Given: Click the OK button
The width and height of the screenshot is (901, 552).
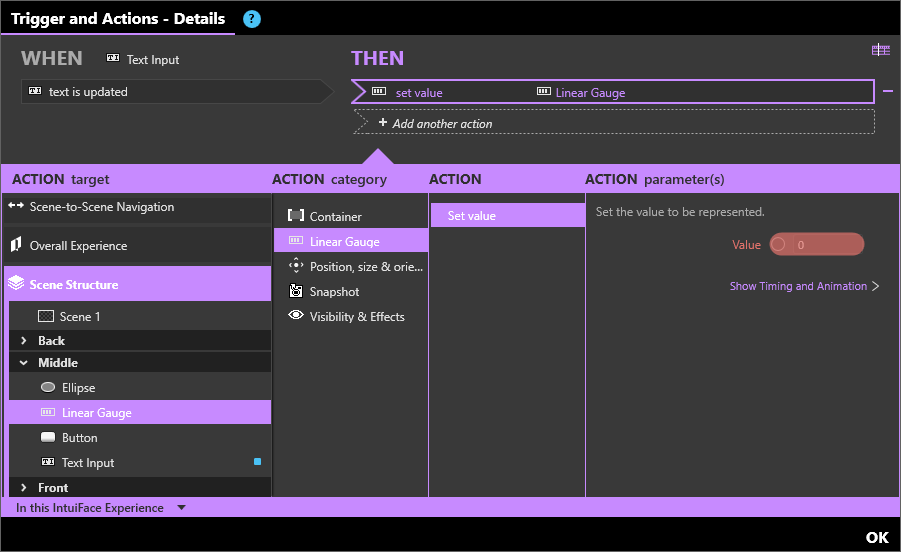Looking at the screenshot, I should [877, 537].
